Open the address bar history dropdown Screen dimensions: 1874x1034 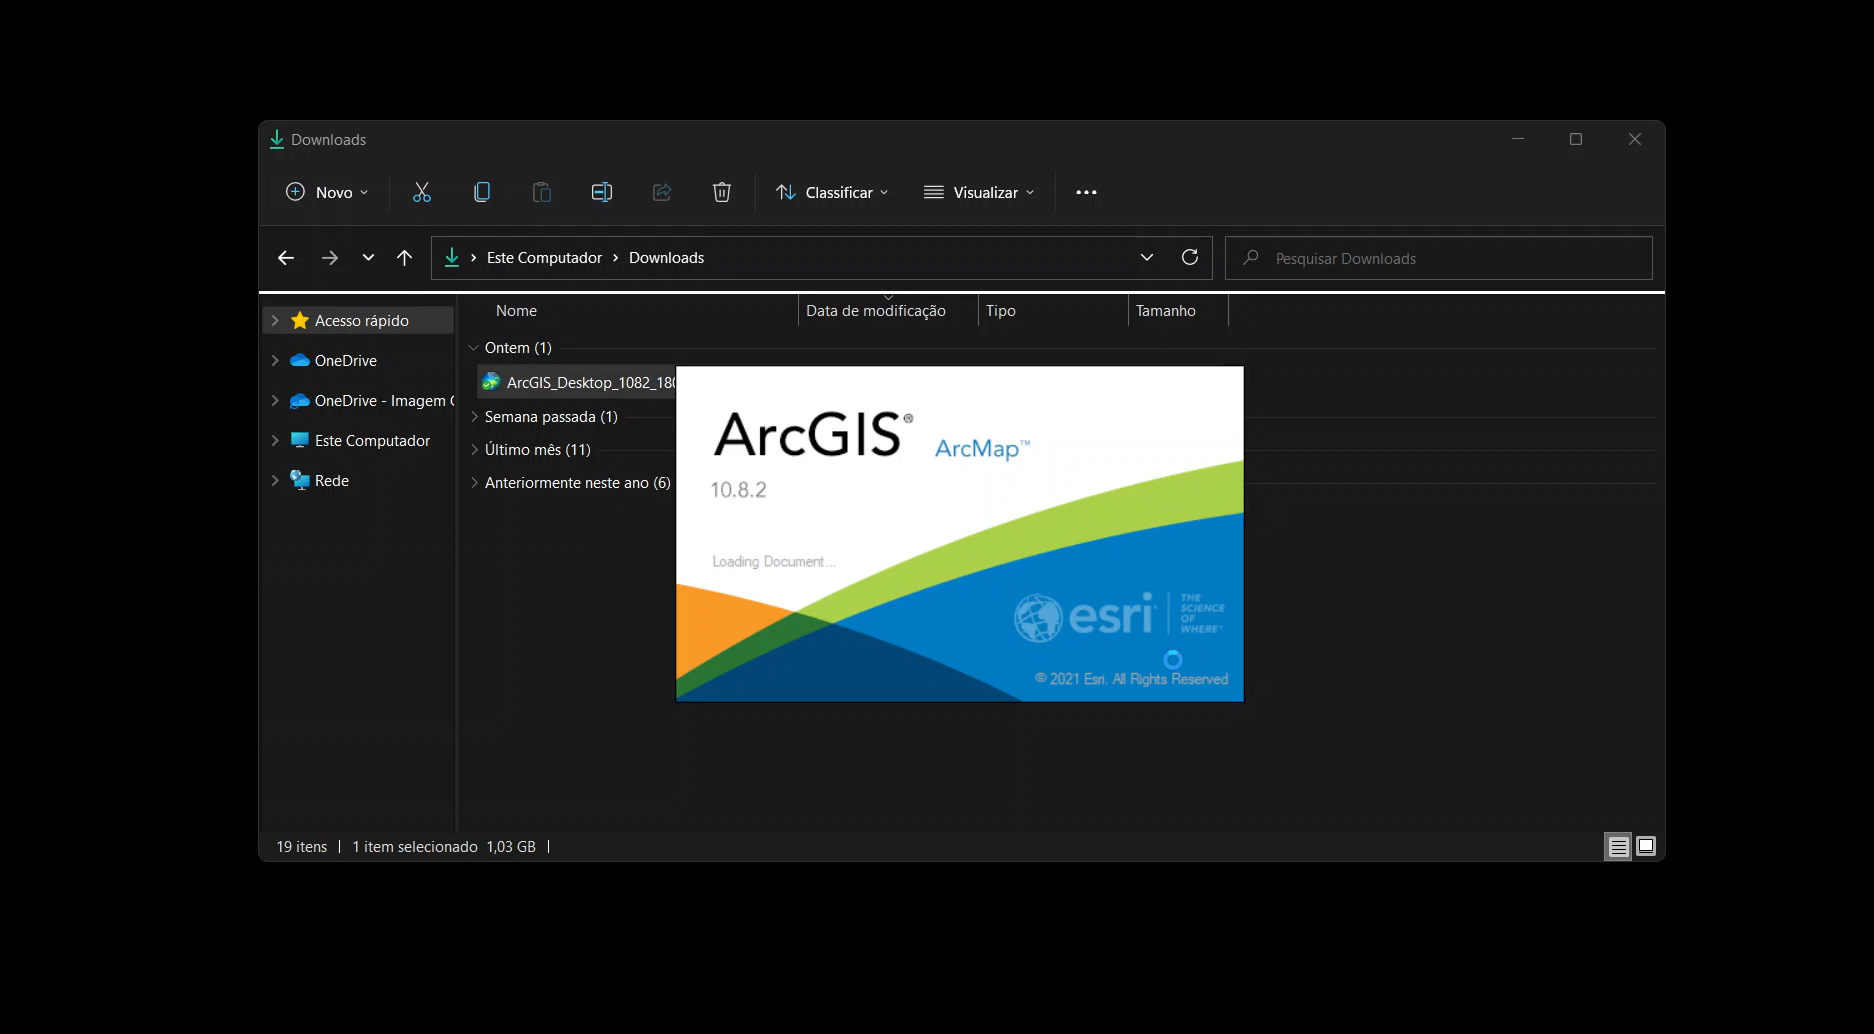1146,257
